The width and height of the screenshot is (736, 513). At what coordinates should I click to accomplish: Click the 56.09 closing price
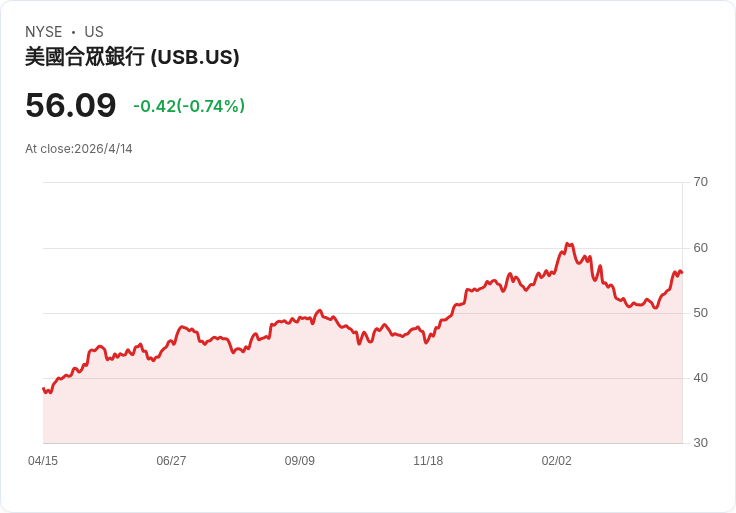(70, 105)
